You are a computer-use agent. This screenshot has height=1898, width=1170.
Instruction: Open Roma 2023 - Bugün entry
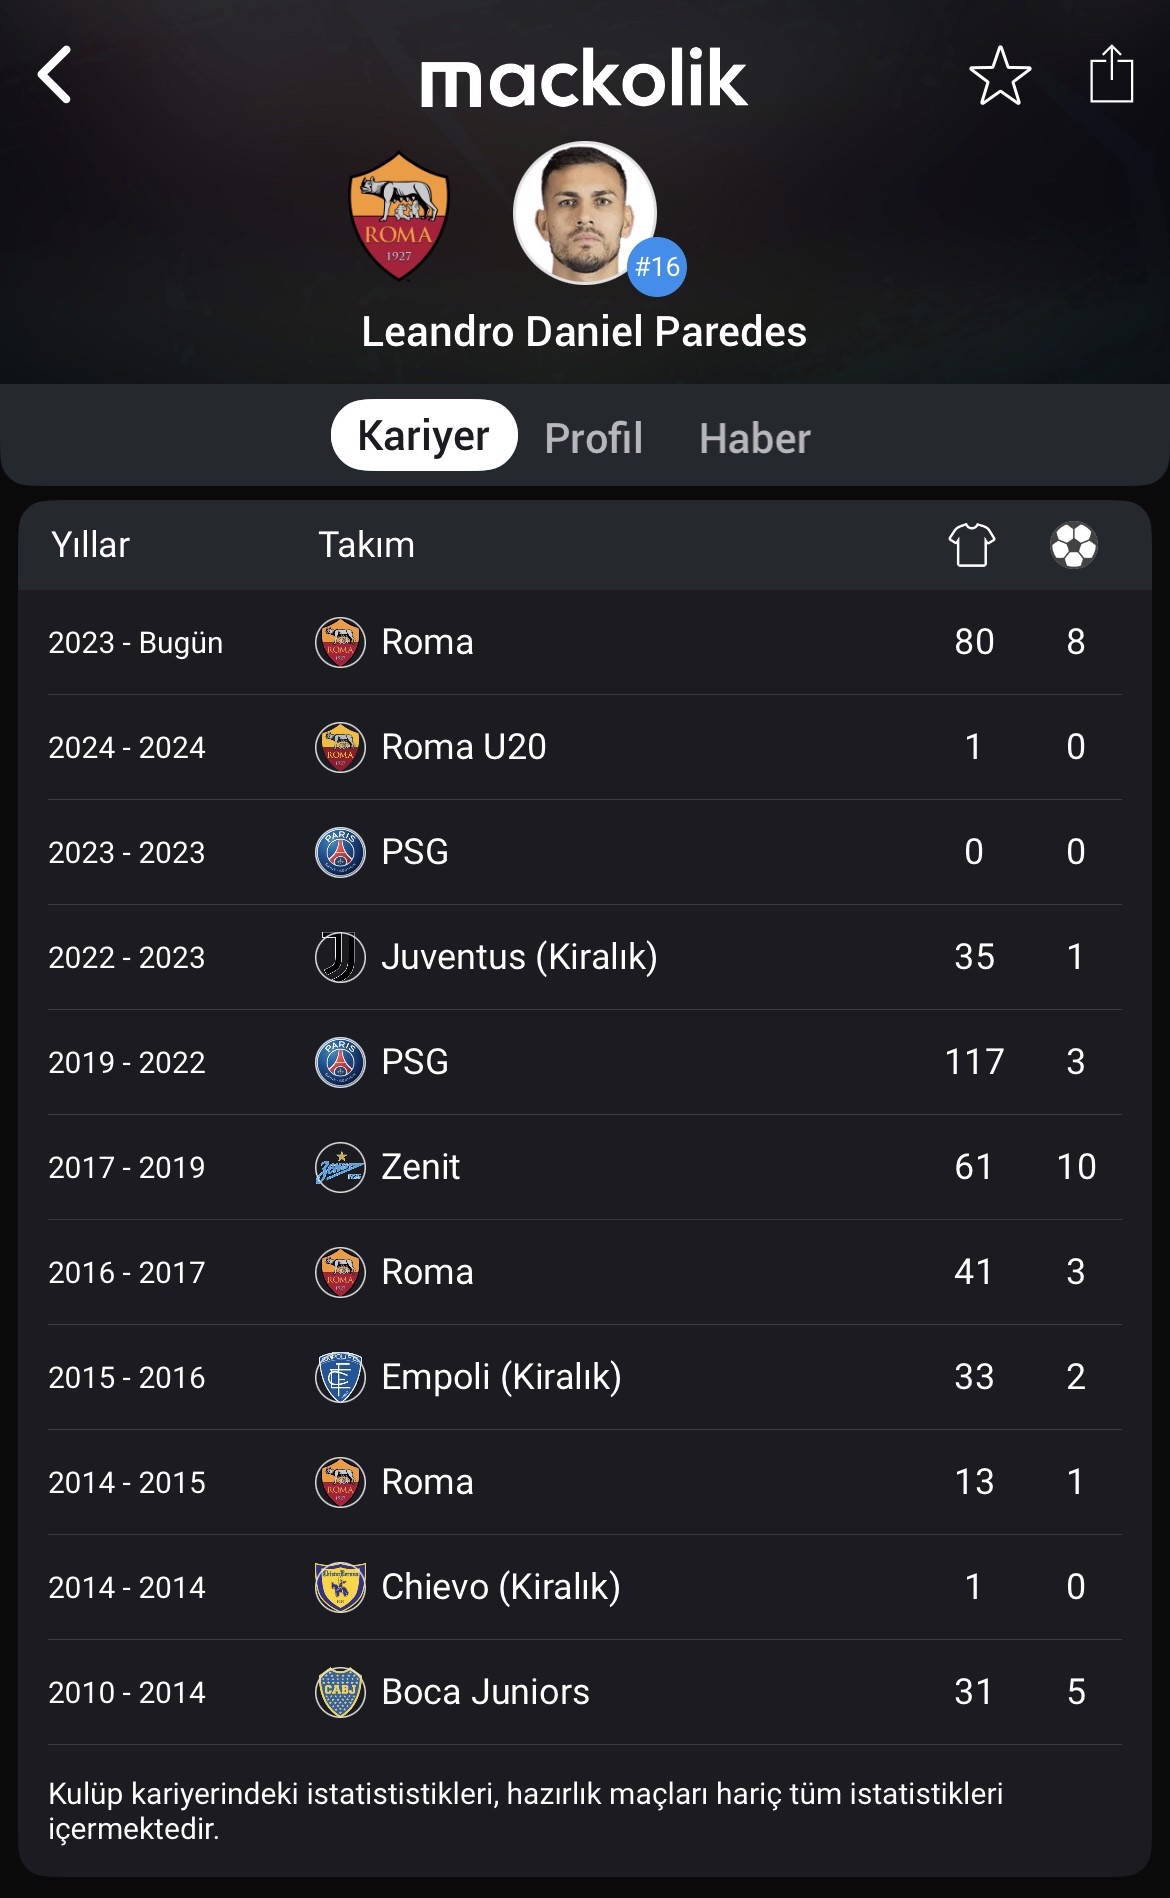tap(585, 642)
